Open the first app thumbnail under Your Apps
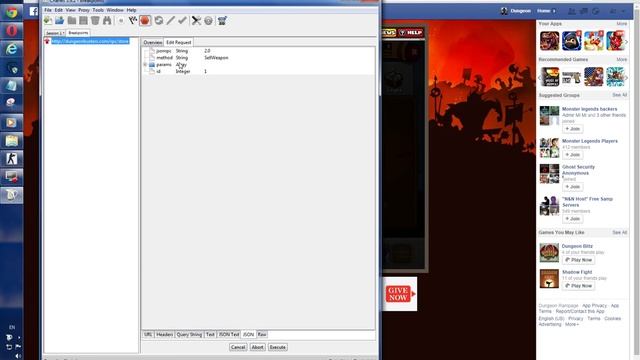The width and height of the screenshot is (640, 360). [549, 40]
